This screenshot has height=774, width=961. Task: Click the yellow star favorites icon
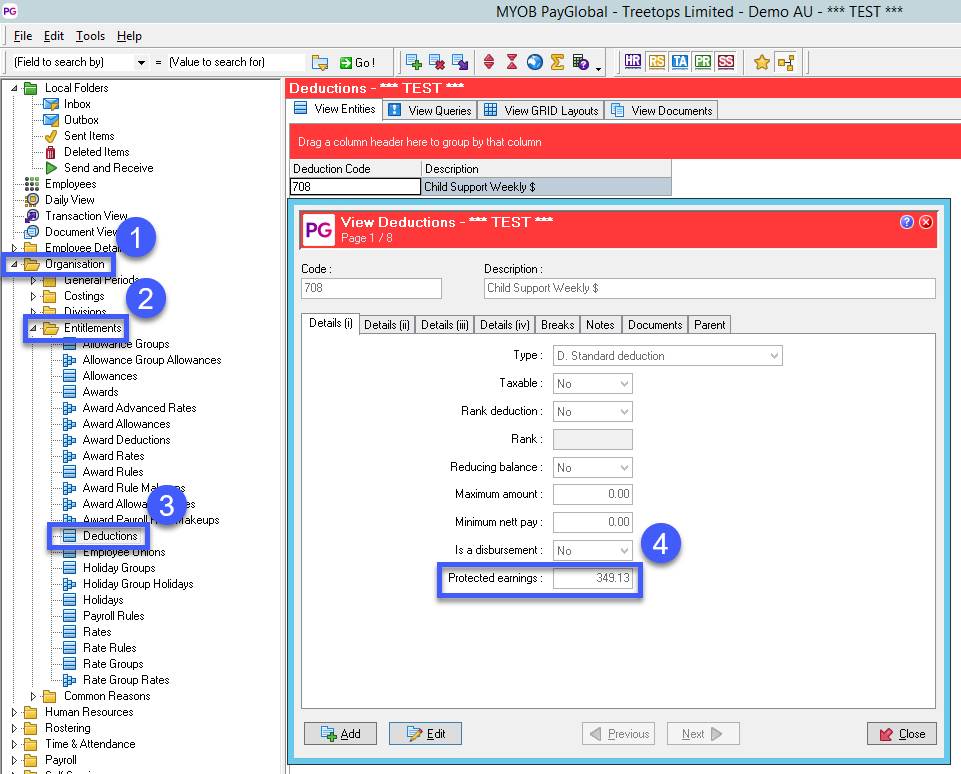762,62
